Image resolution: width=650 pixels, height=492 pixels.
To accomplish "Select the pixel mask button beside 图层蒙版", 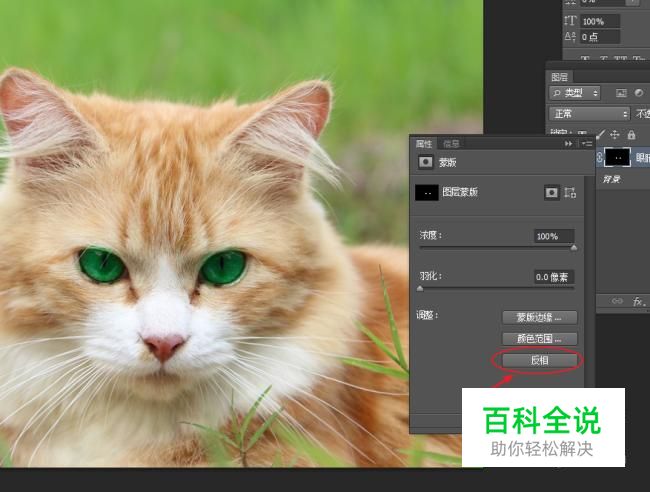I will pos(551,193).
